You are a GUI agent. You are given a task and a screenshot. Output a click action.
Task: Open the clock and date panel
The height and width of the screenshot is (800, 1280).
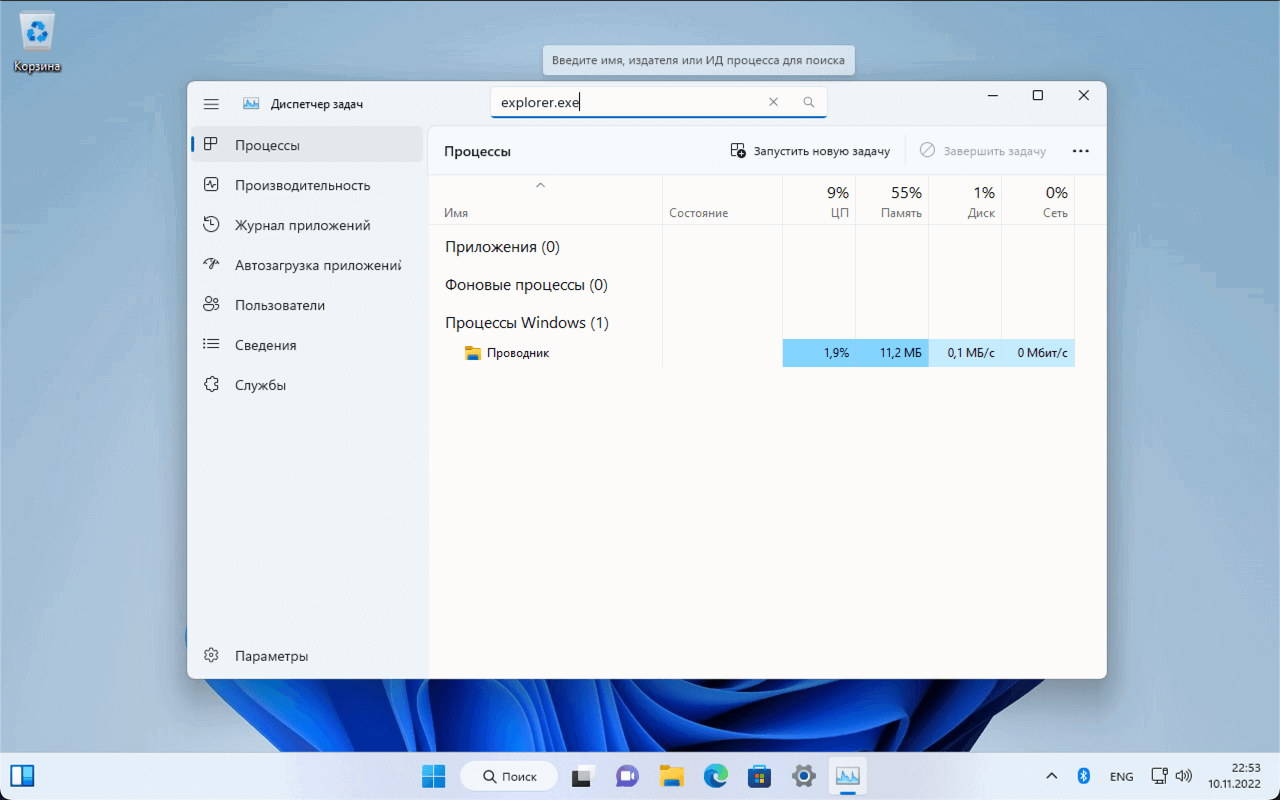click(1234, 776)
